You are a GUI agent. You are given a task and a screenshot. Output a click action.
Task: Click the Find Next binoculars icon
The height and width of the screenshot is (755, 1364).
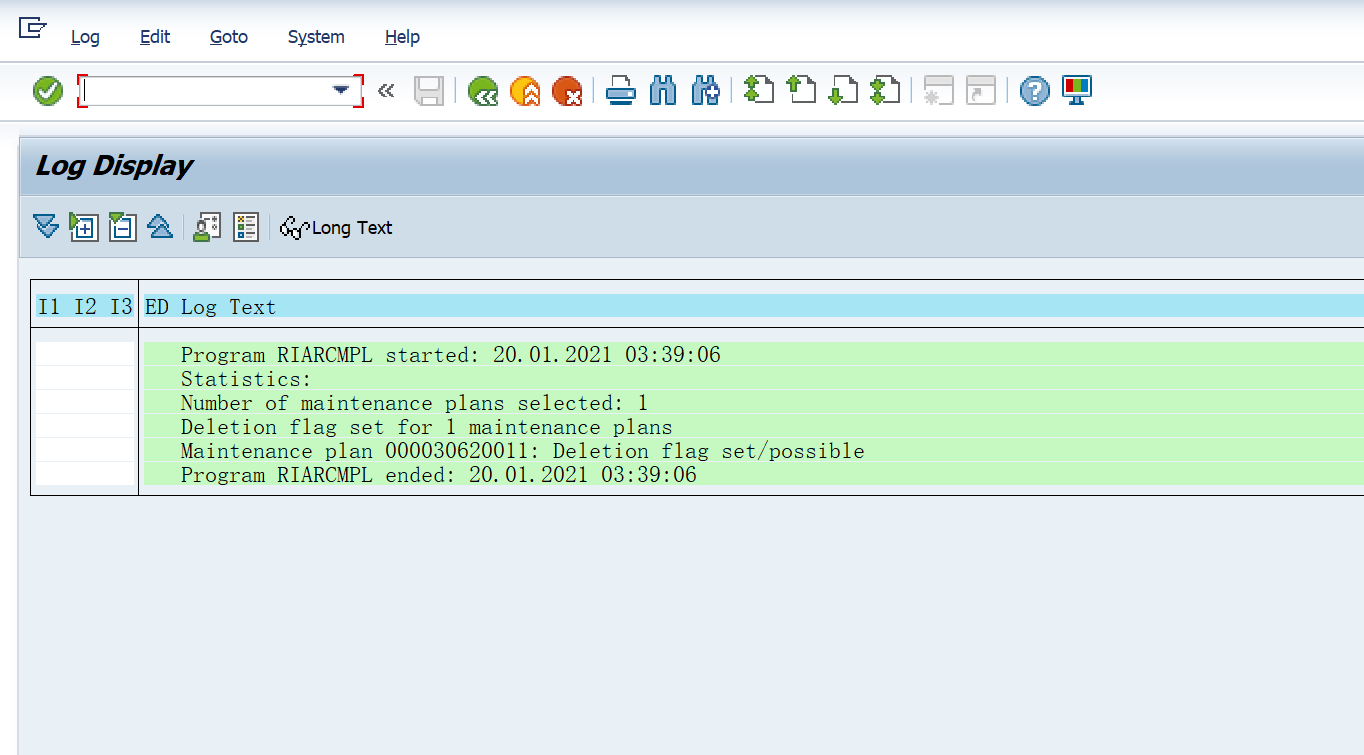705,92
